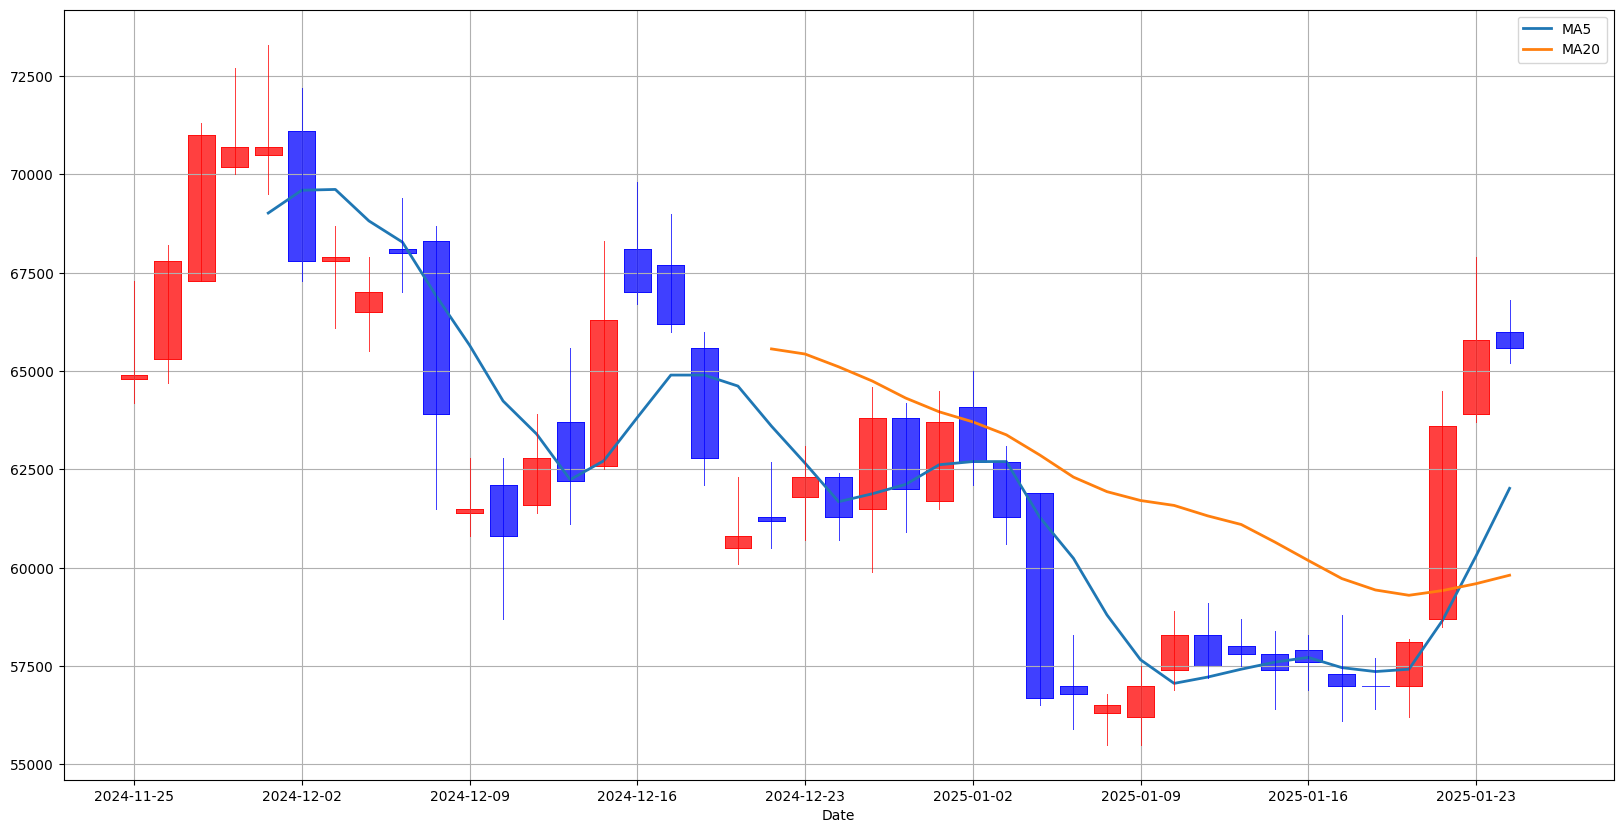Click the 2024-12-09 date tick label
The height and width of the screenshot is (833, 1623).
[470, 796]
